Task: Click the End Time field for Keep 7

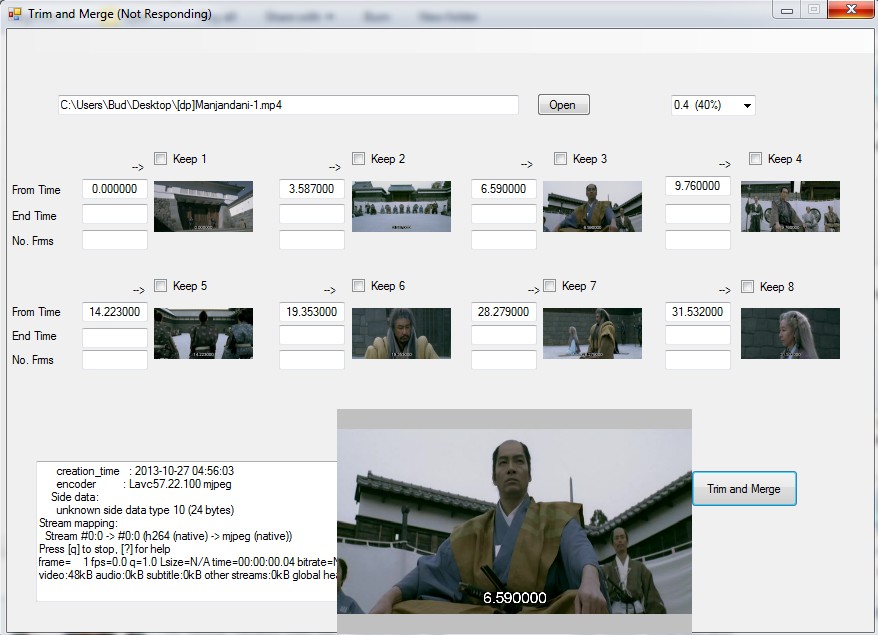Action: 503,335
